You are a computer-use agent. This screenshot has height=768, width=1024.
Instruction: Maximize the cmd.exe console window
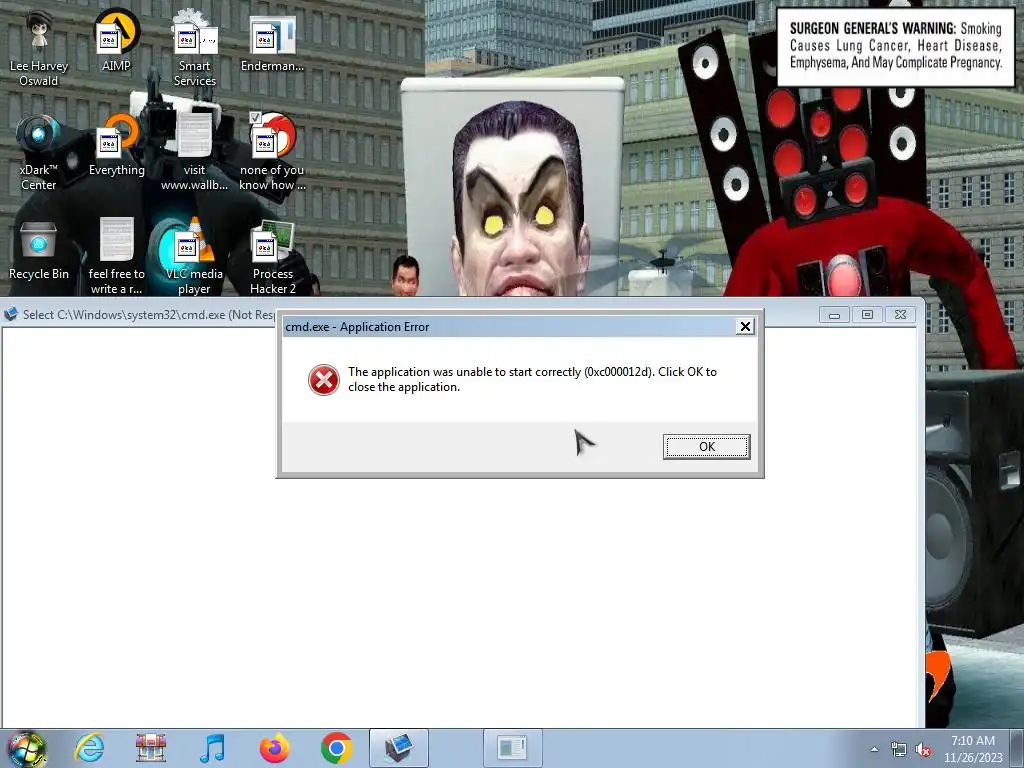(867, 315)
